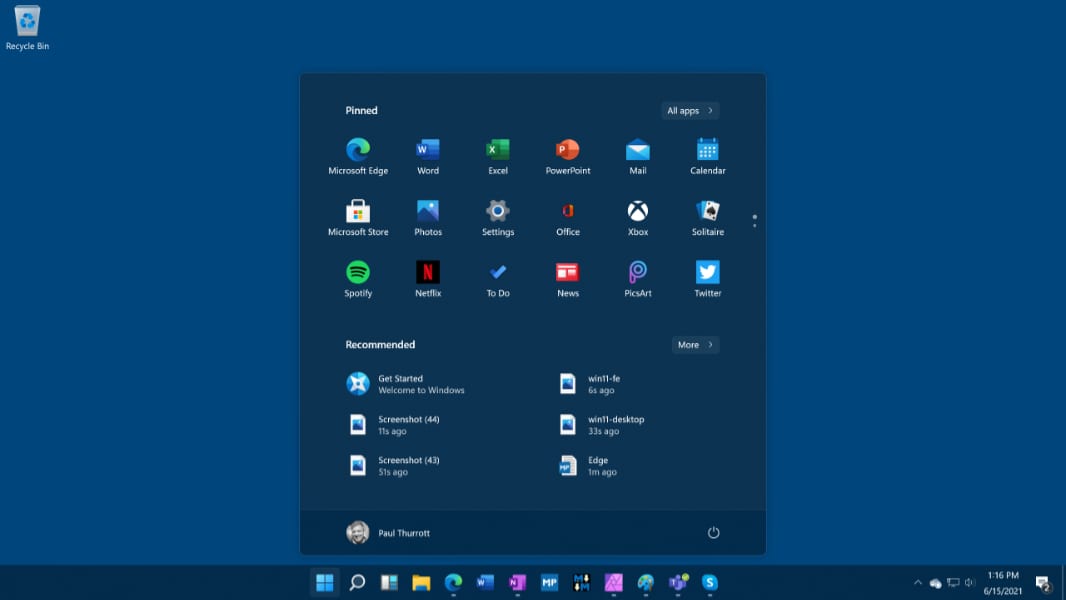The height and width of the screenshot is (600, 1066).
Task: Open the pinned To Do app
Action: point(498,279)
